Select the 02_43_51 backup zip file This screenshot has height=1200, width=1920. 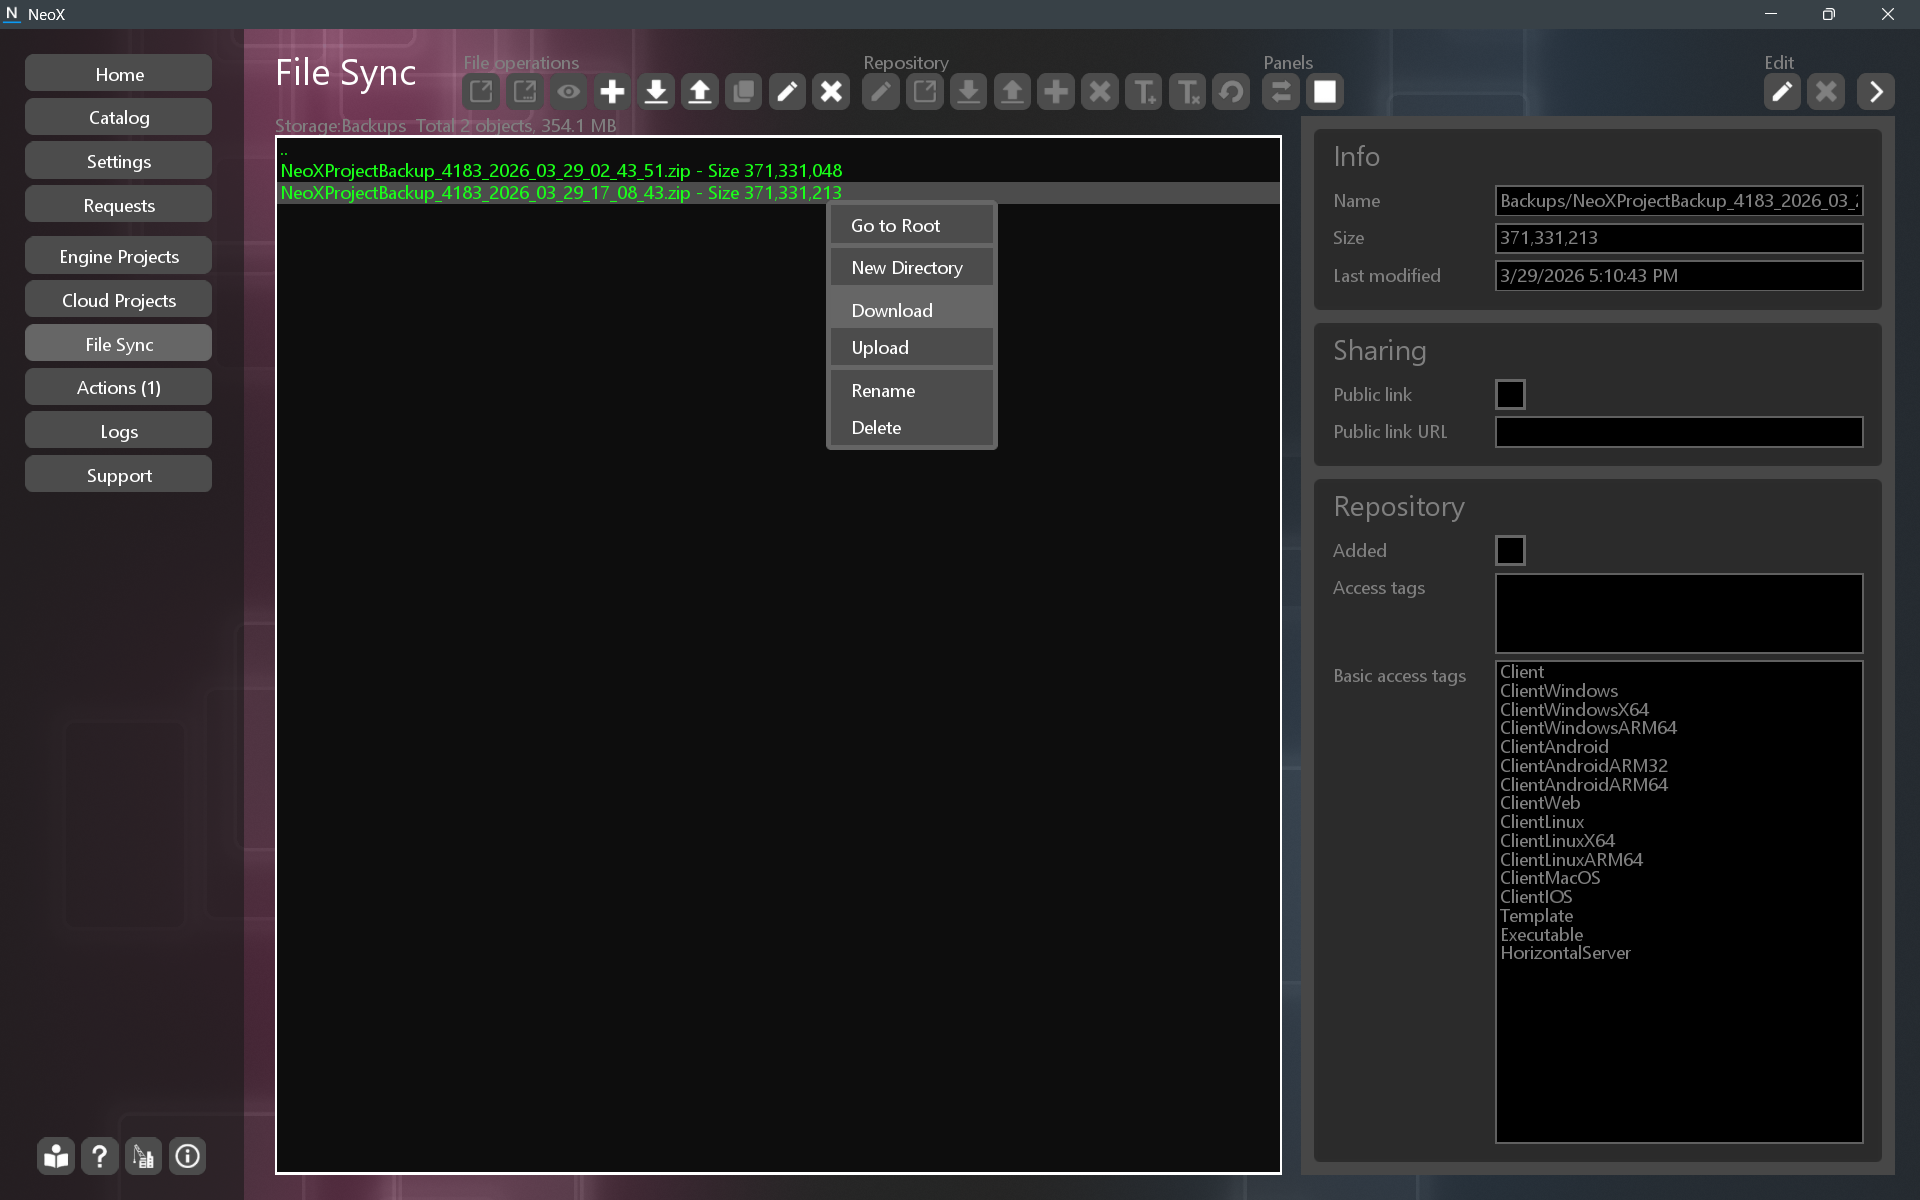[561, 171]
